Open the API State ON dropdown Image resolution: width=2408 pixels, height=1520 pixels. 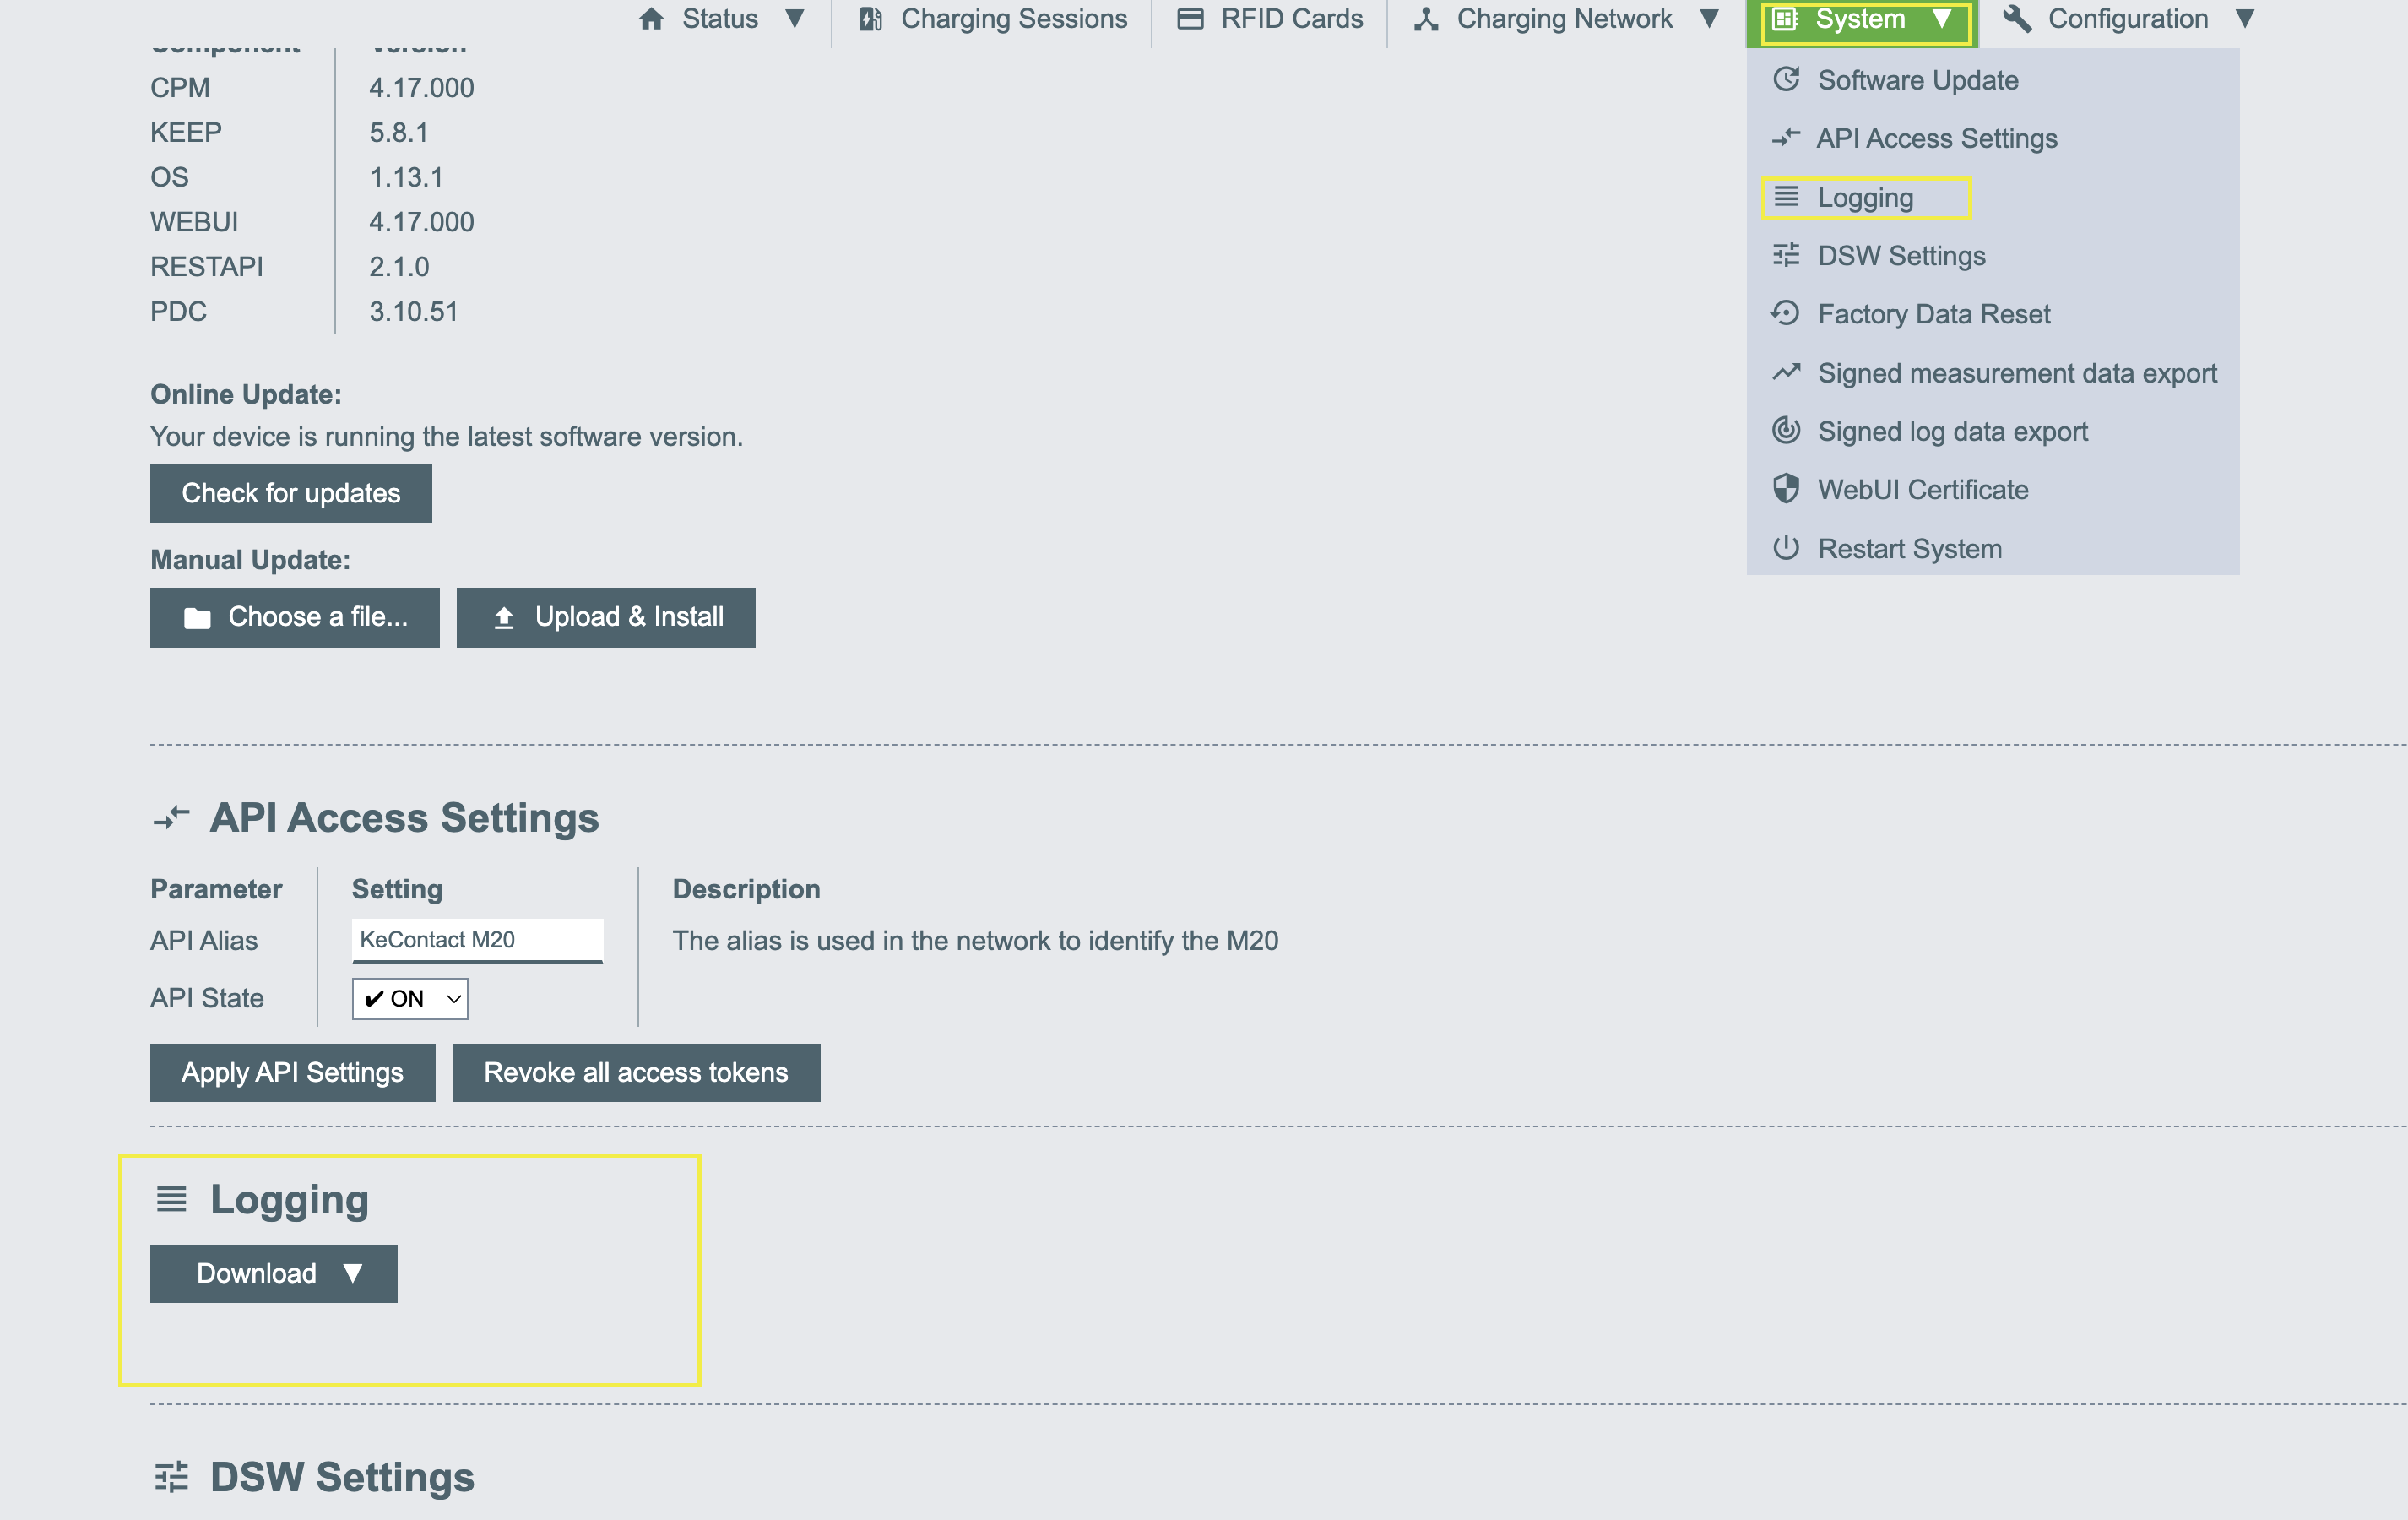coord(410,998)
